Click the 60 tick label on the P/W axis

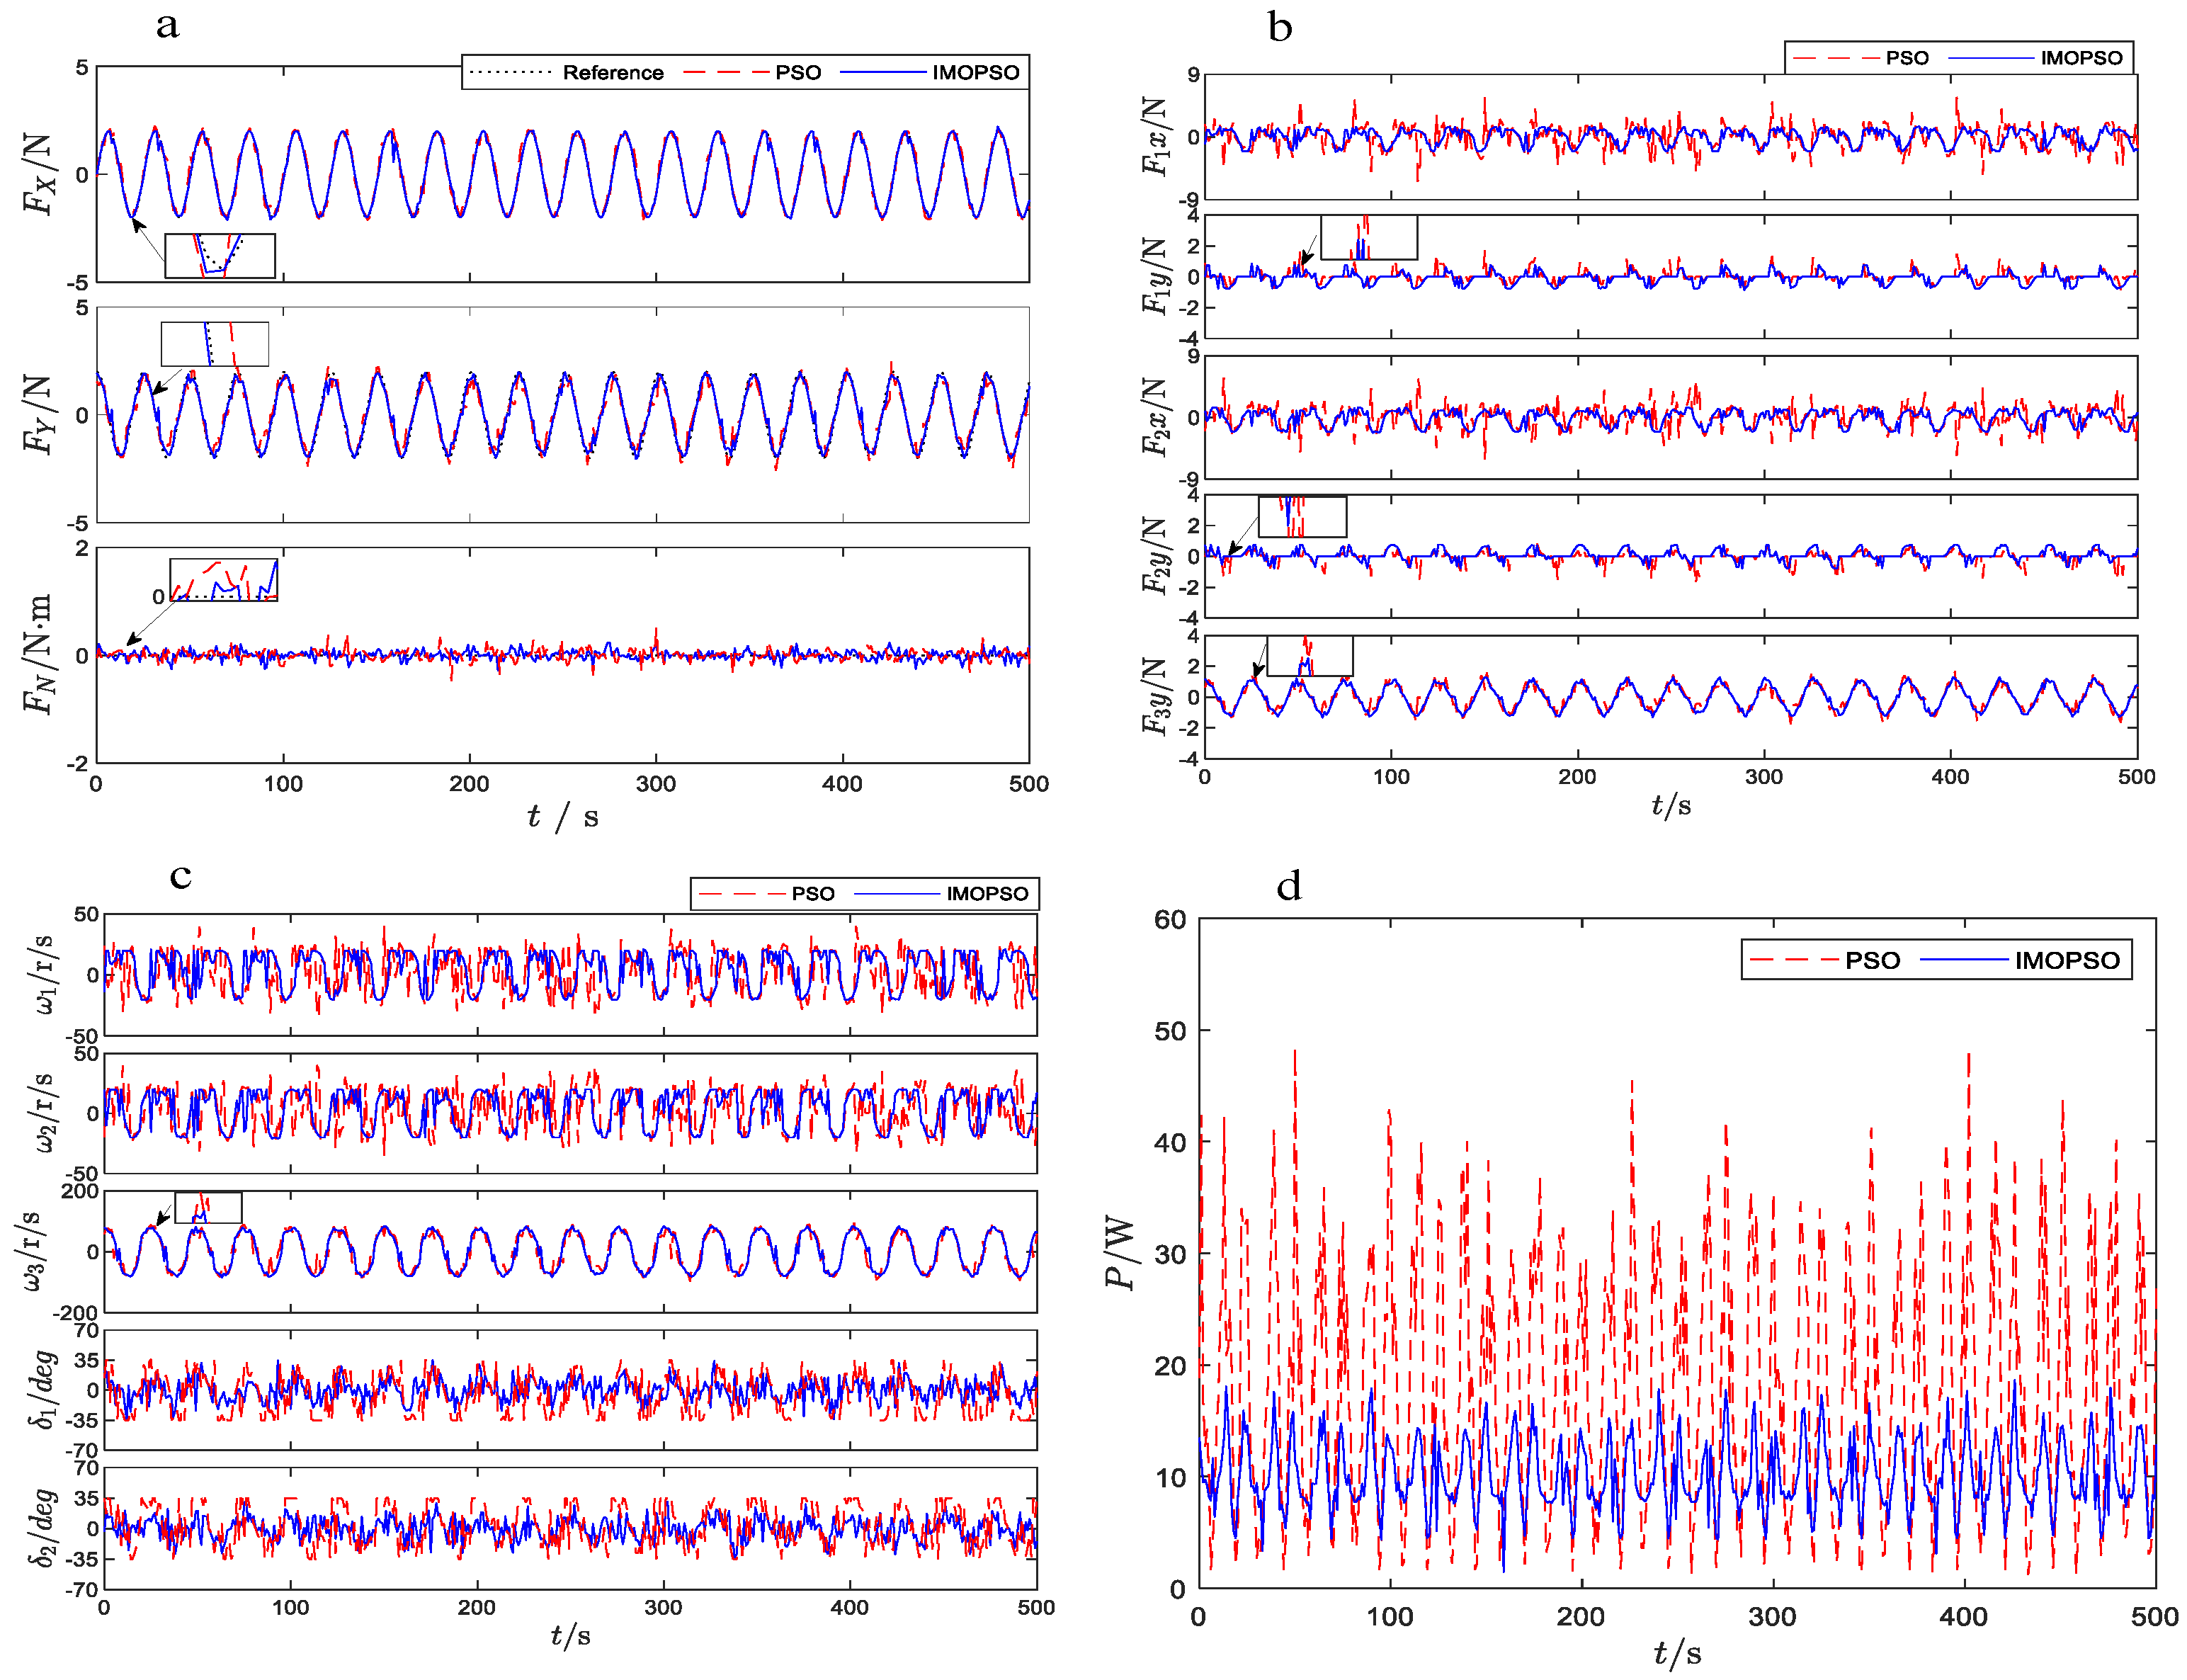(1169, 919)
